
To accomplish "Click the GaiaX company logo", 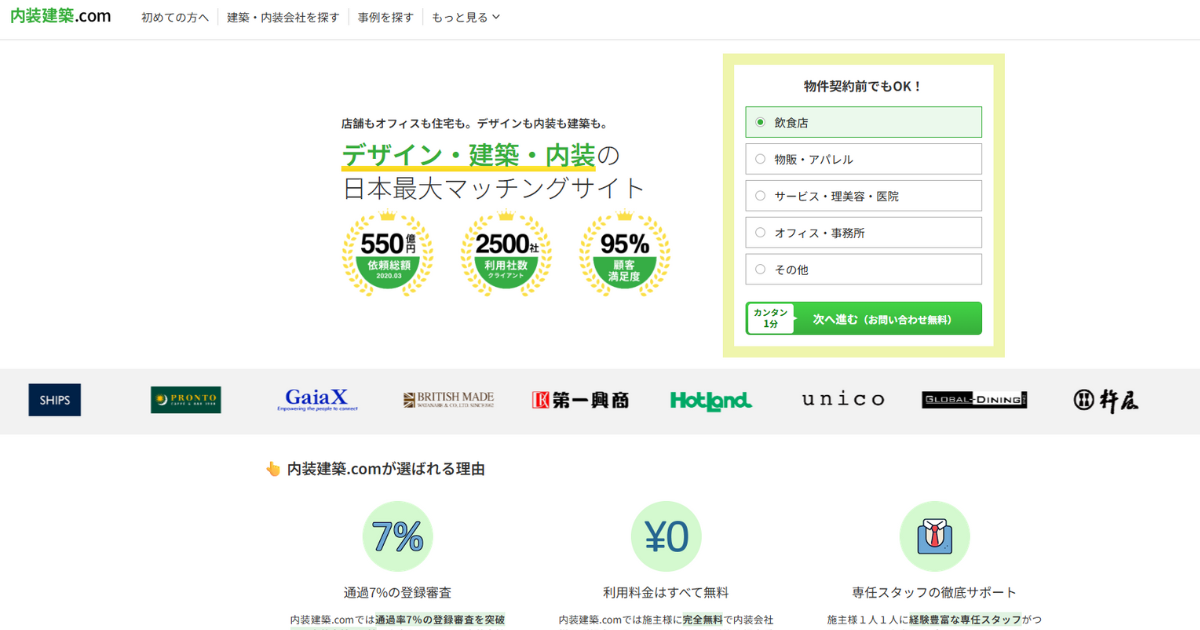I will pyautogui.click(x=315, y=400).
